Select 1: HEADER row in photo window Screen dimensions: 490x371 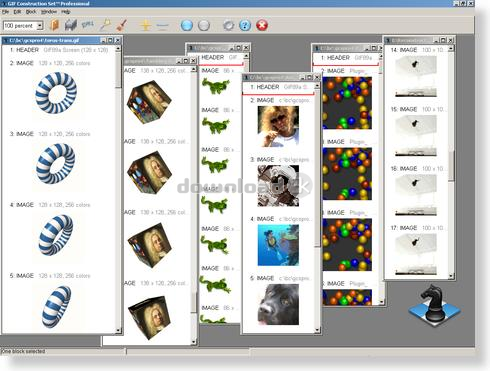pyautogui.click(x=278, y=87)
